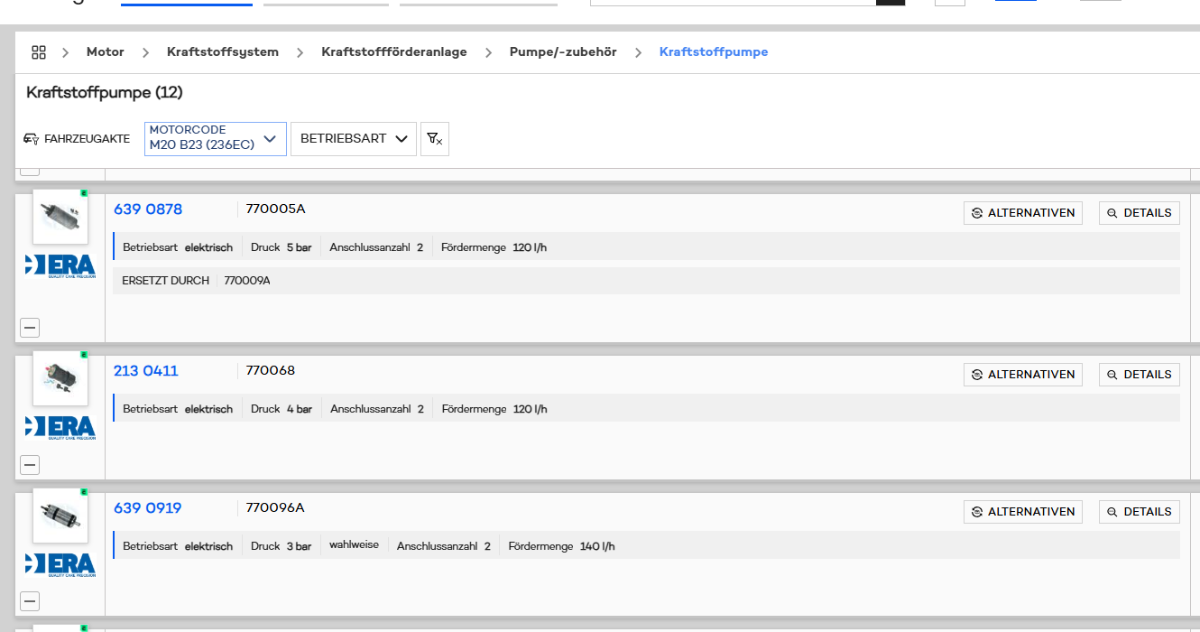Click the Kraftstoffpumpe (12) heading
This screenshot has height=632, width=1200.
pos(104,92)
